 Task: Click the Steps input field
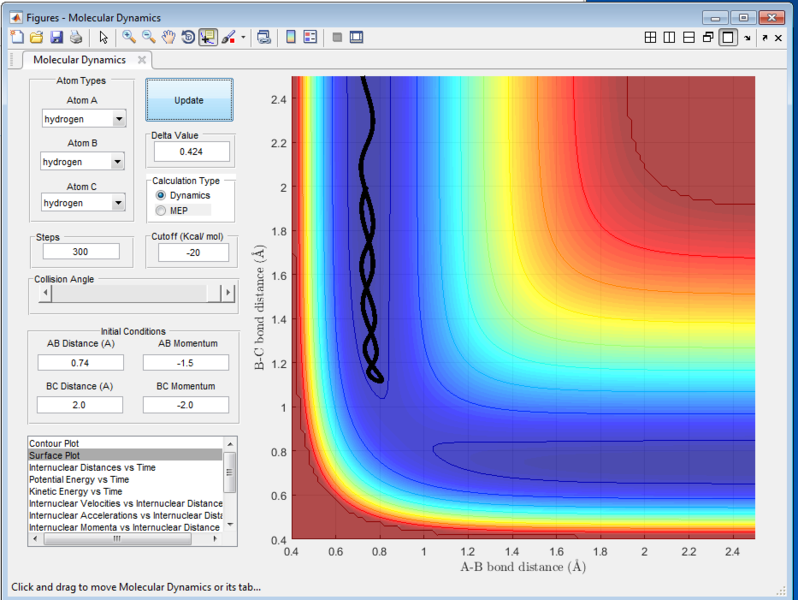[x=82, y=252]
